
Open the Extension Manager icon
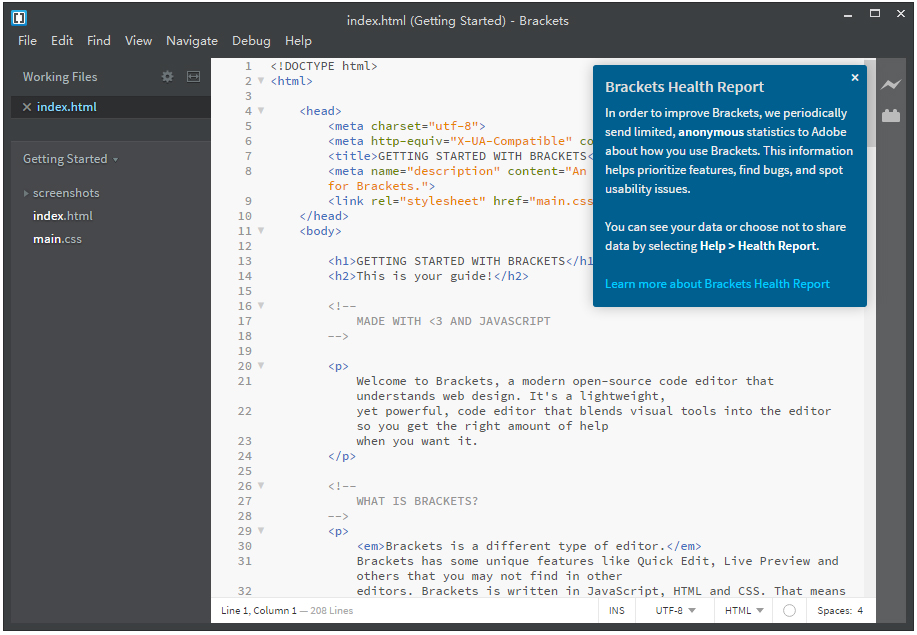click(x=890, y=115)
